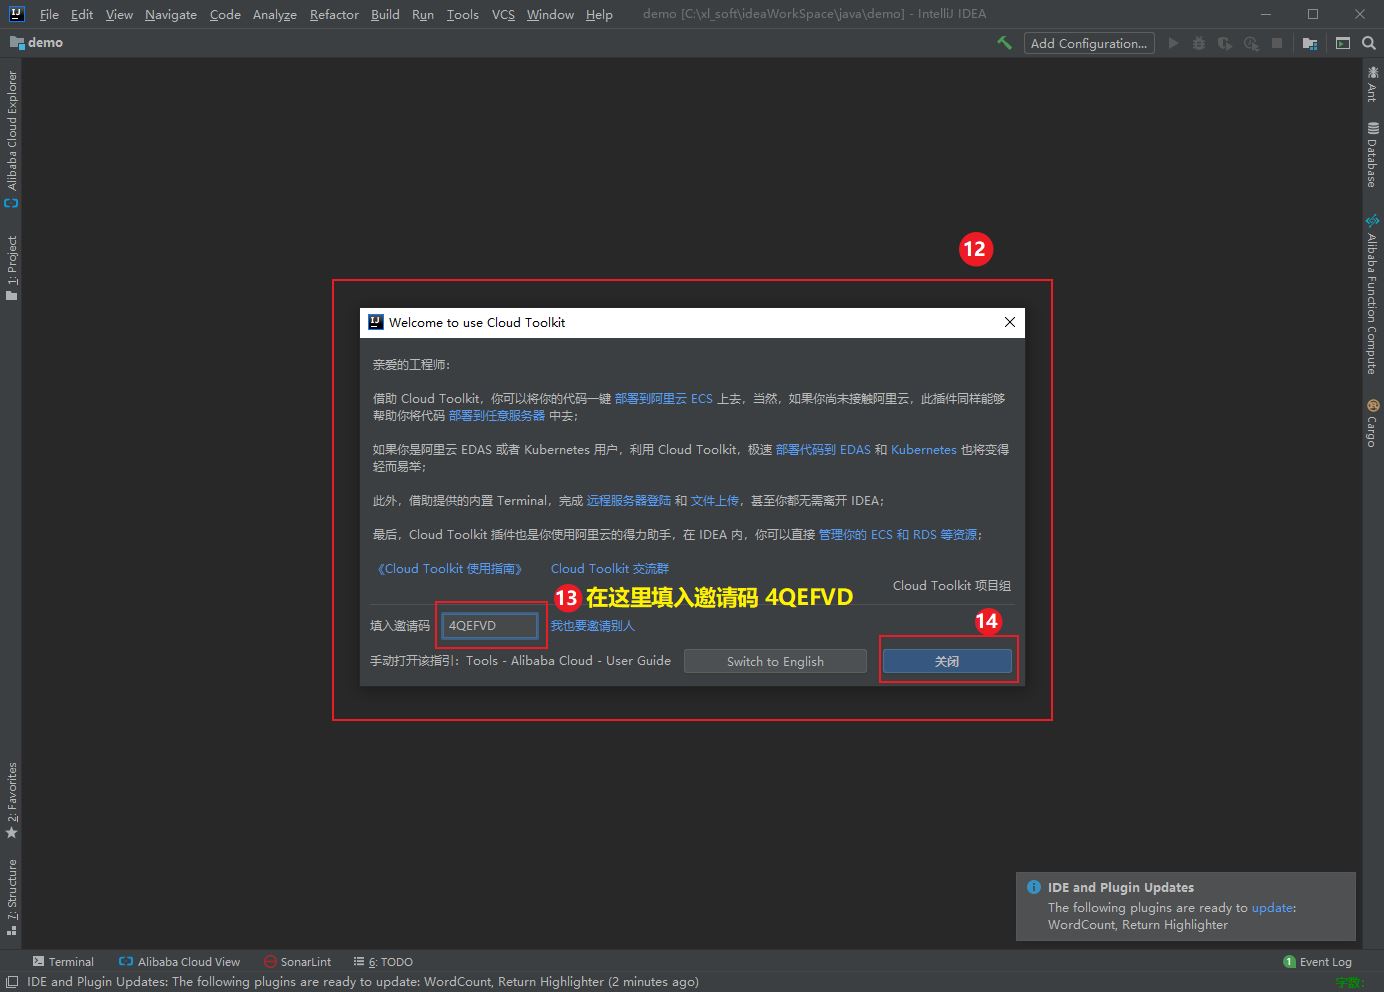Viewport: 1384px width, 992px height.
Task: Click the Profiler run icon in the toolbar
Action: (1251, 43)
